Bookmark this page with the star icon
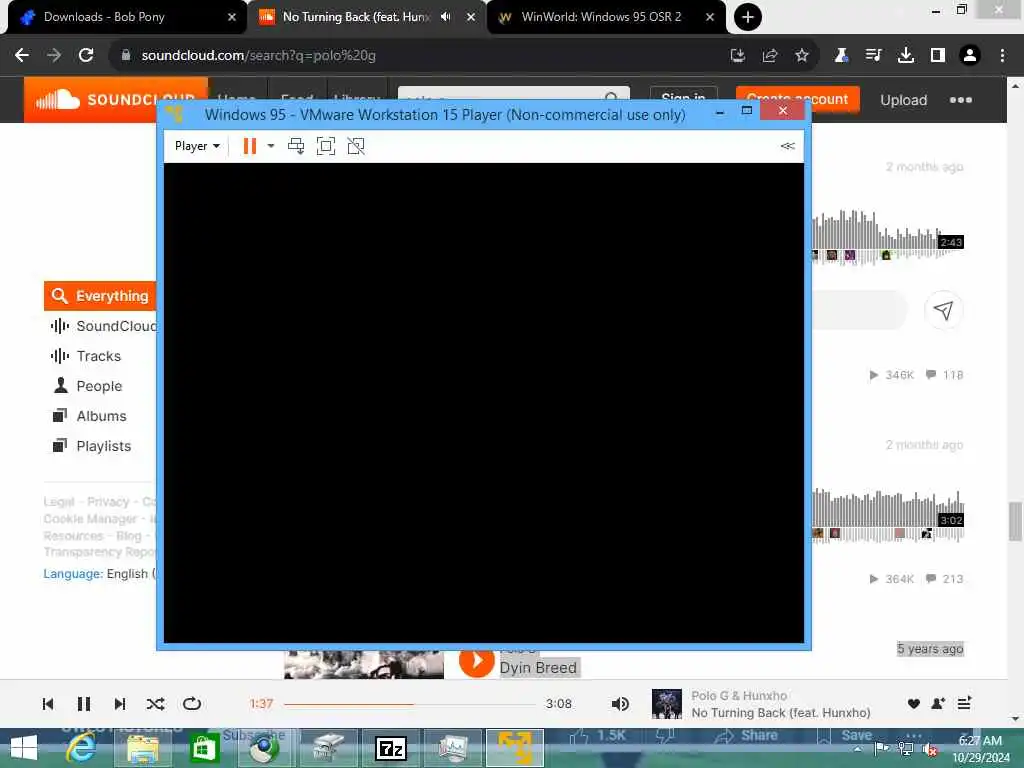The height and width of the screenshot is (768, 1024). (802, 56)
